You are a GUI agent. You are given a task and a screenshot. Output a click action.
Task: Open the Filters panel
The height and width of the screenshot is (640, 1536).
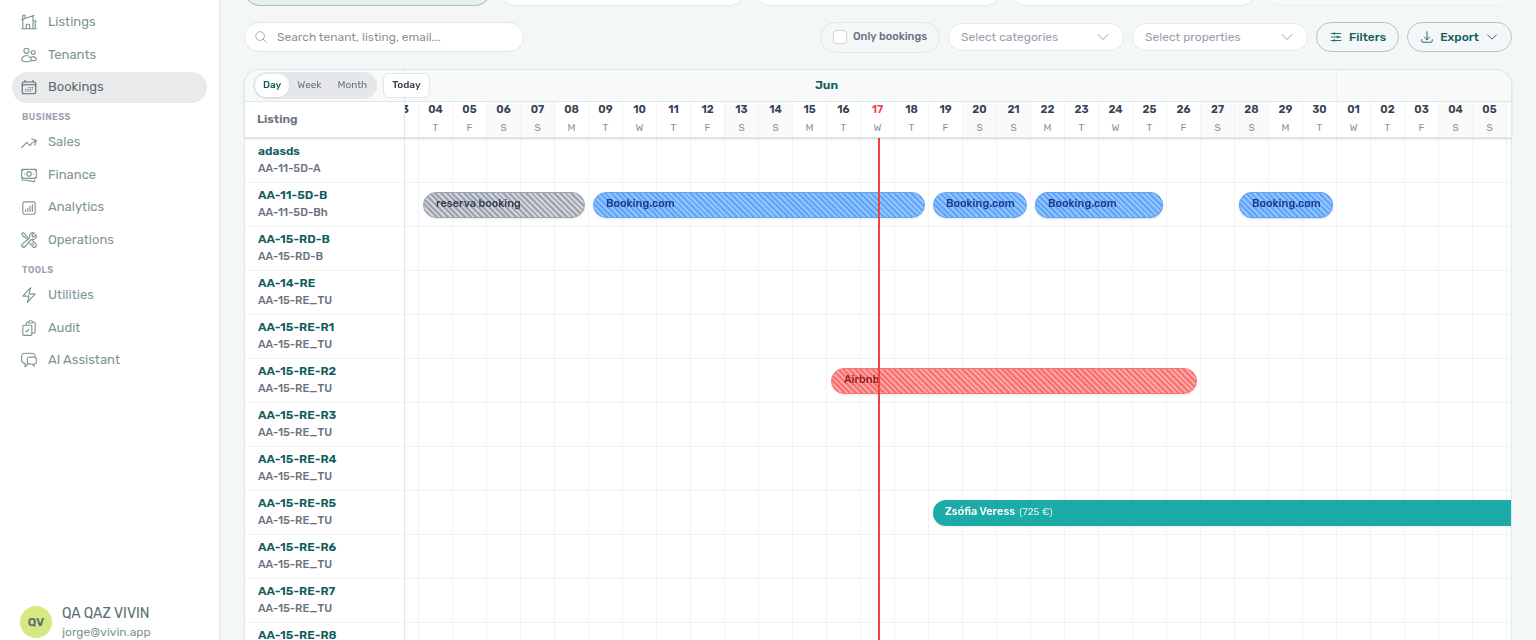[x=1357, y=37]
